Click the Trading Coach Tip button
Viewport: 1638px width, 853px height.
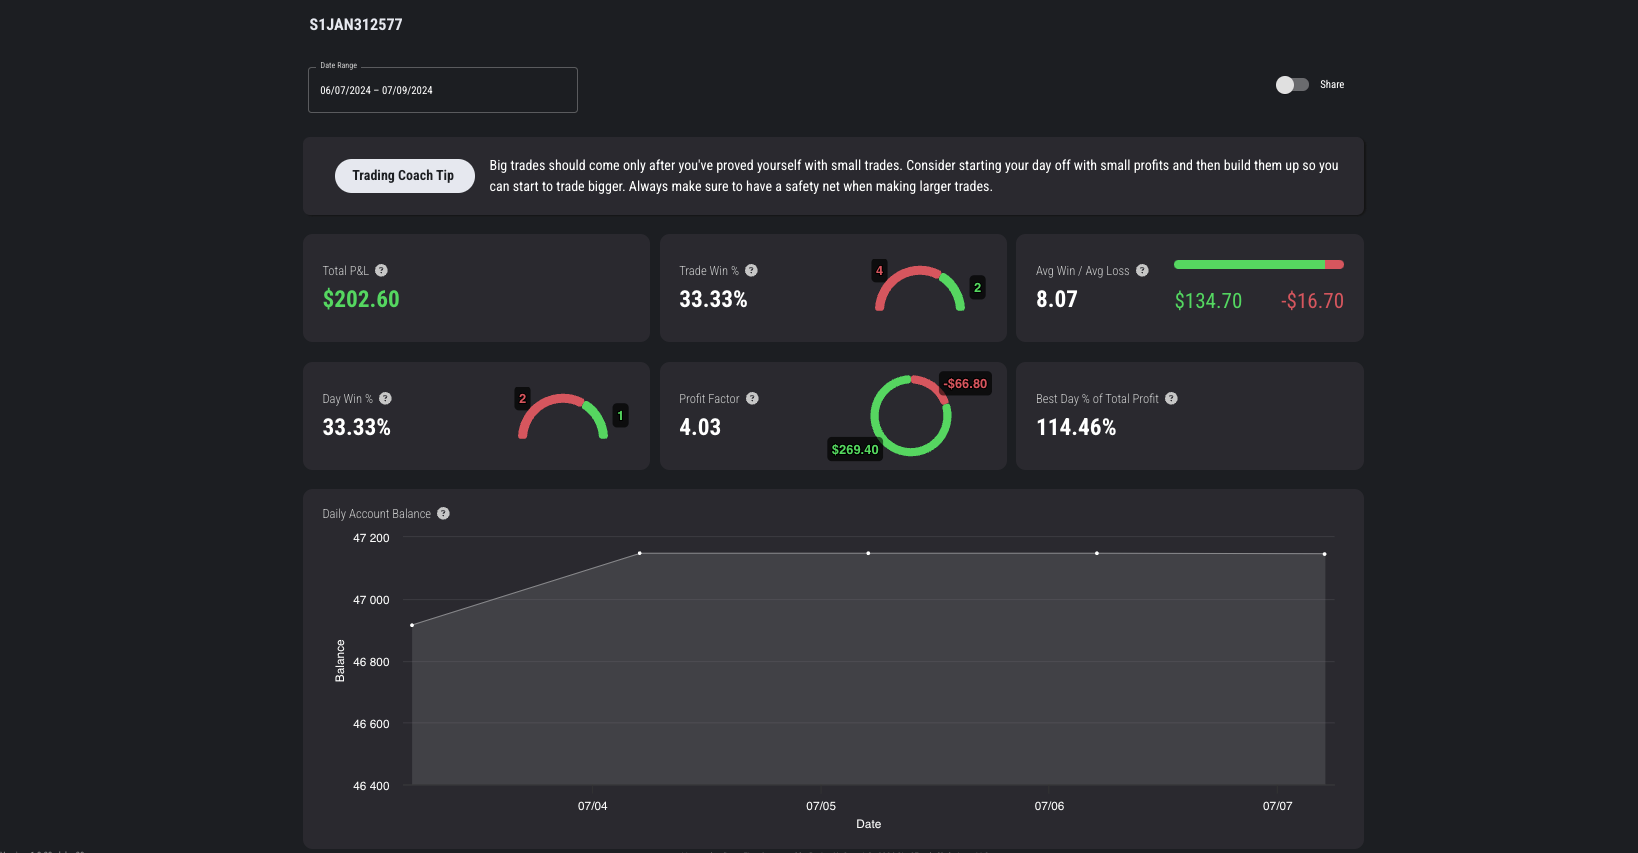(x=404, y=176)
